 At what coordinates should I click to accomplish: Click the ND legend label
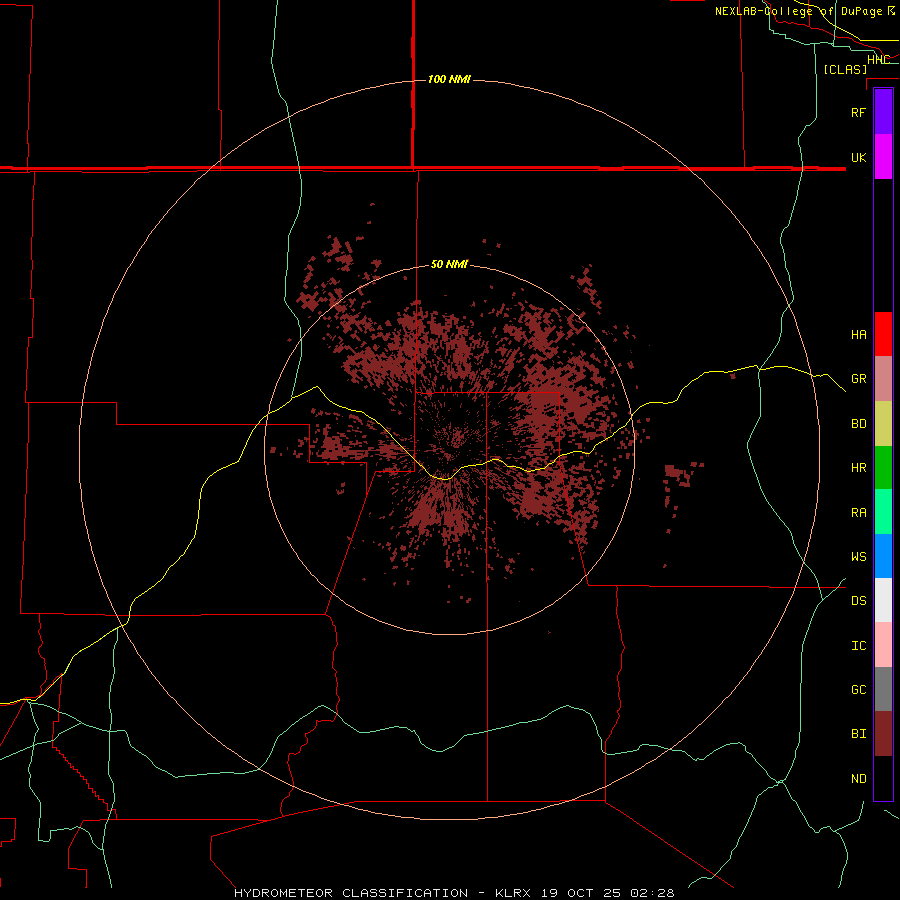tap(859, 779)
